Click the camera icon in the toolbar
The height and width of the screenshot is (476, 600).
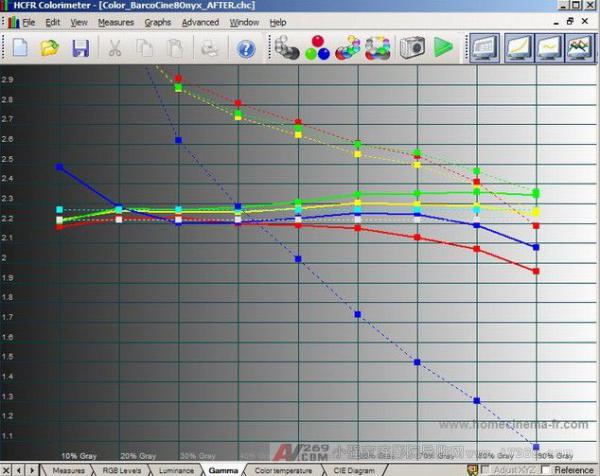click(411, 47)
